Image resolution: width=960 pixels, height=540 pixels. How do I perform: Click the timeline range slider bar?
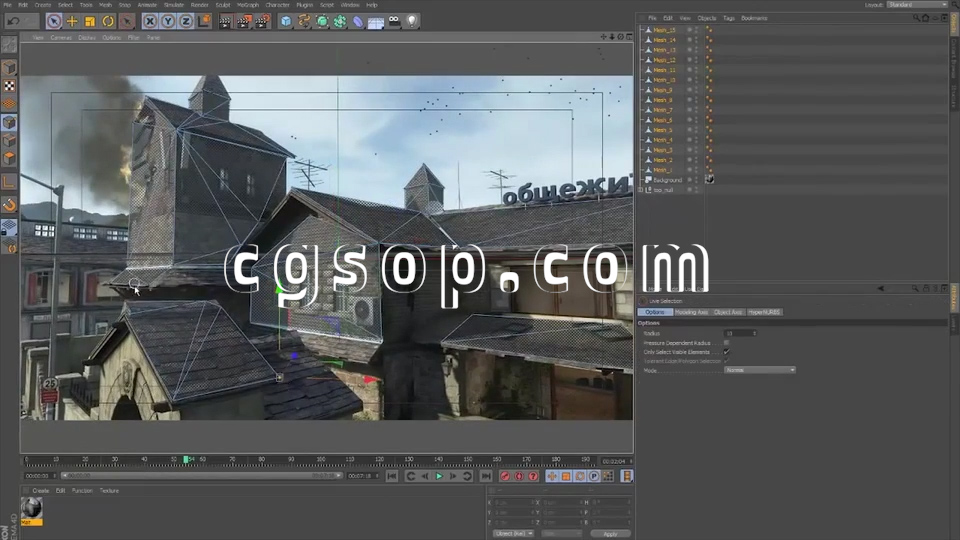(201, 476)
